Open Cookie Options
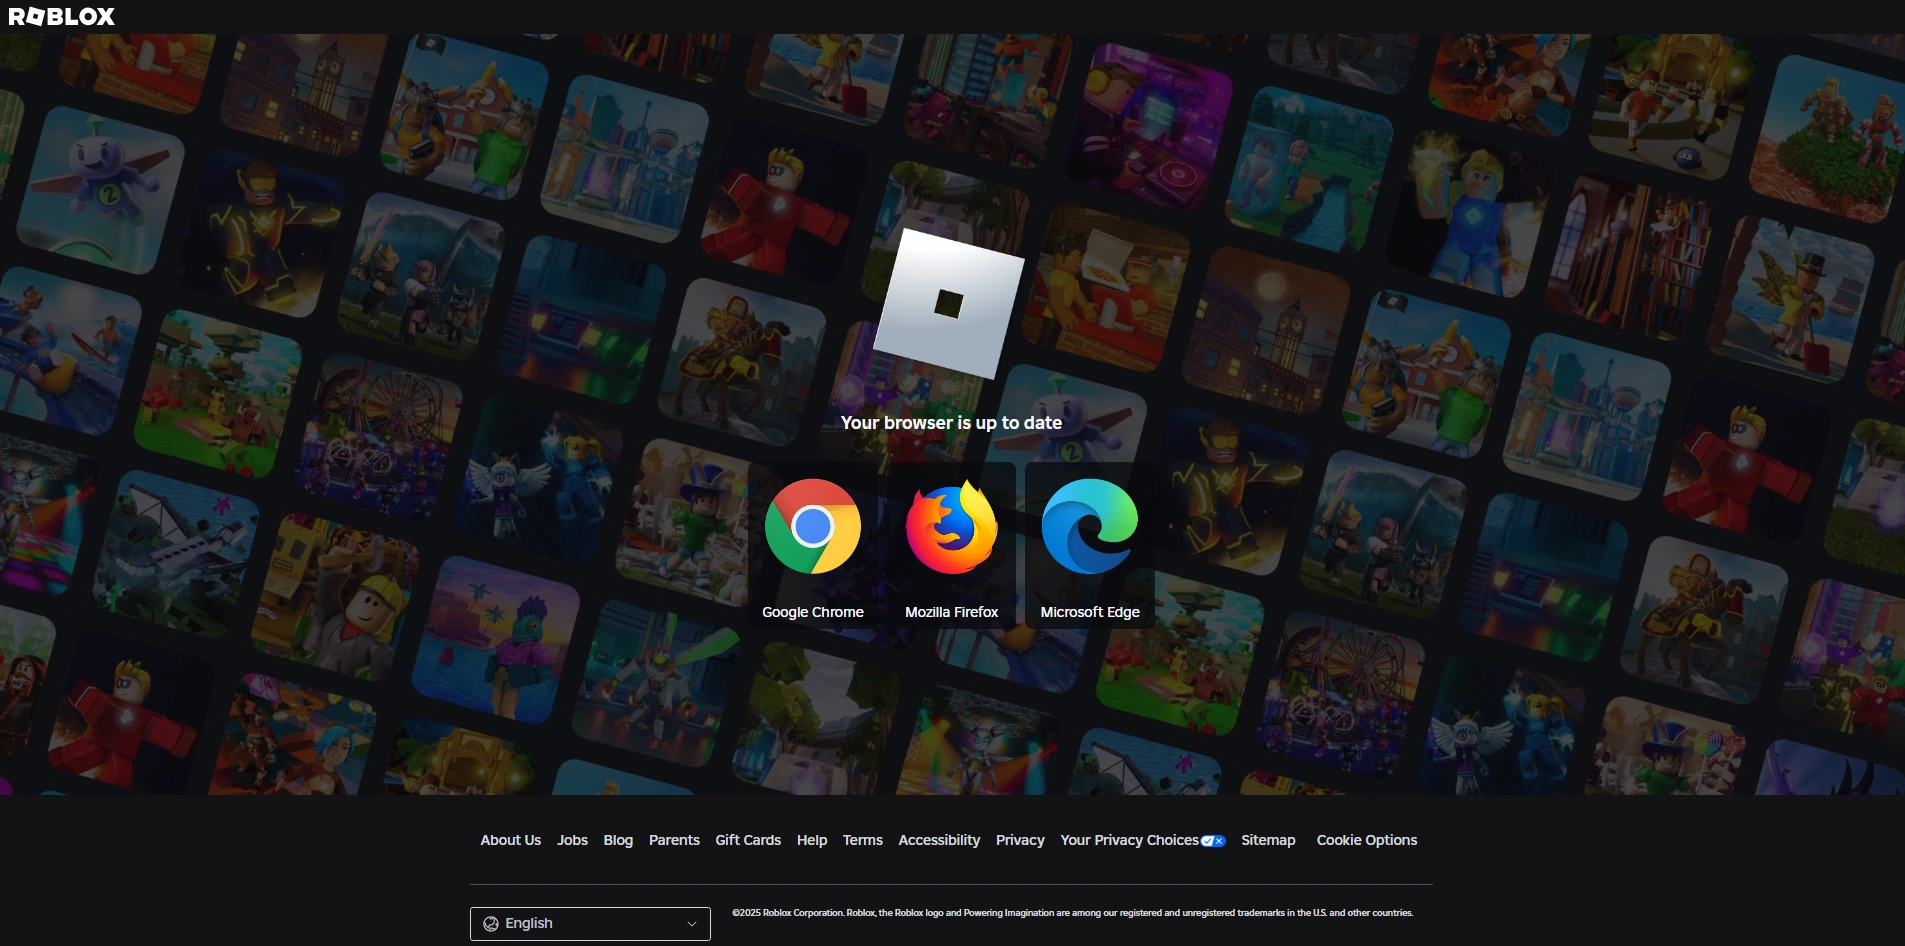This screenshot has height=946, width=1905. pos(1367,840)
